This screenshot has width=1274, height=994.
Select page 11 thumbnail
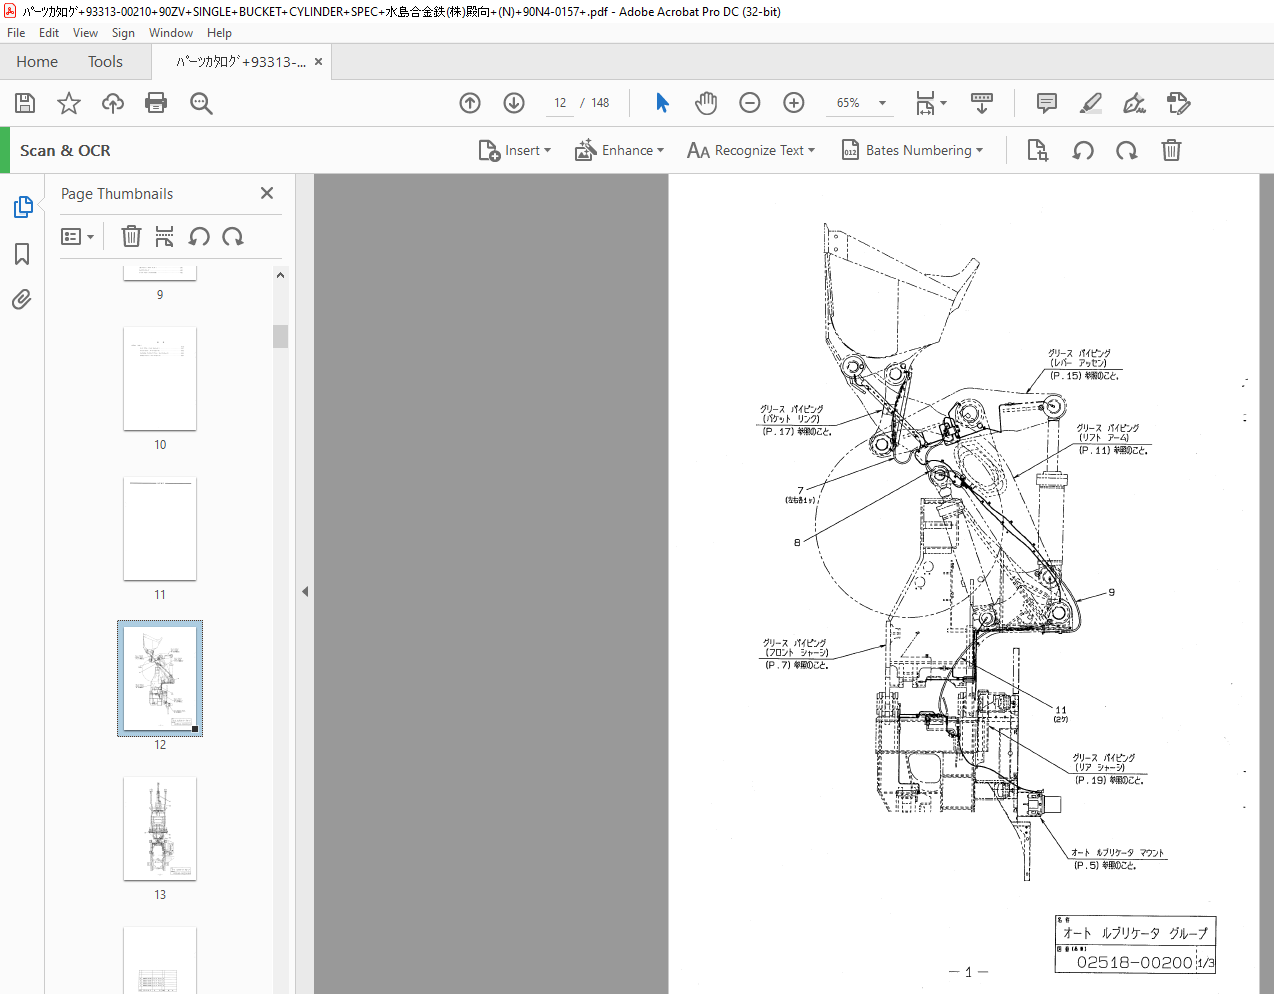pyautogui.click(x=160, y=528)
